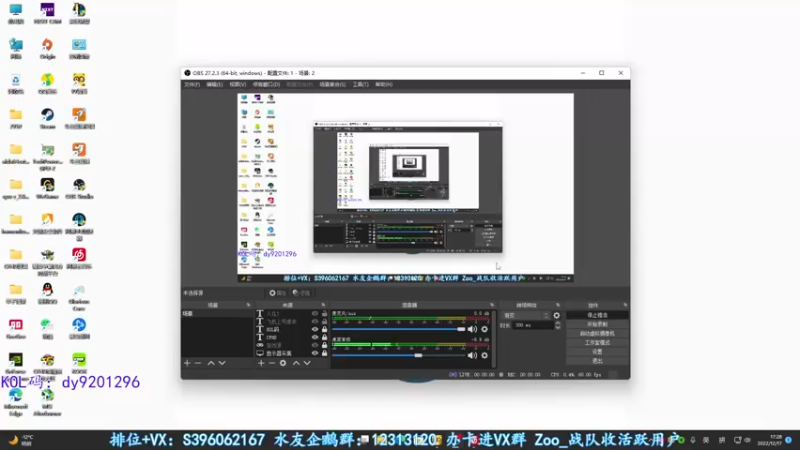
Task: Open the OBS Studio desktop shortcut
Action: pyautogui.click(x=79, y=189)
